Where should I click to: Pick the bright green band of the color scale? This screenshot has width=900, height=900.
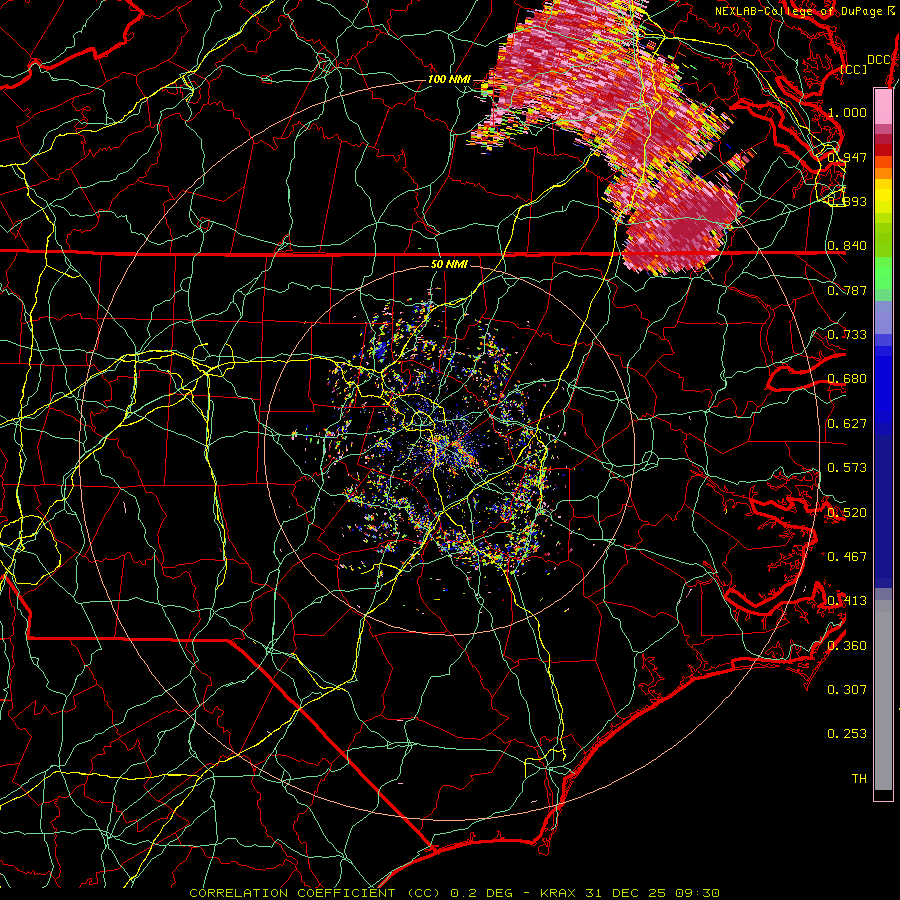coord(883,274)
